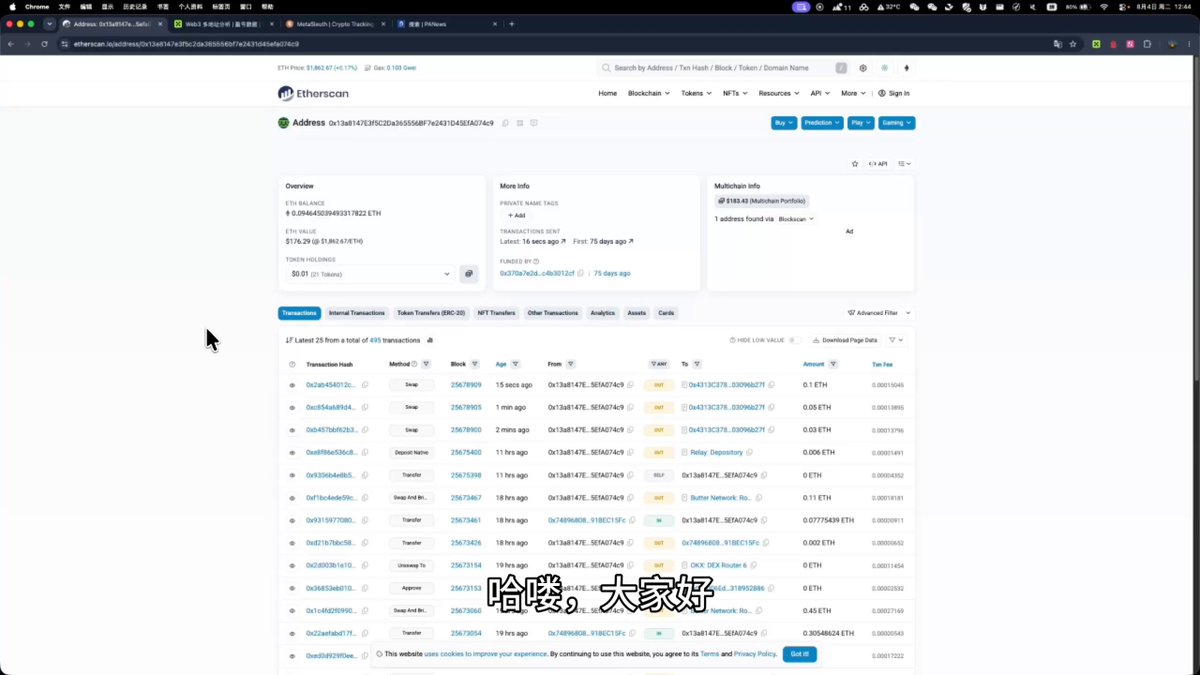Viewport: 1200px width, 675px height.
Task: Focus the Etherscan search field
Action: (x=722, y=68)
